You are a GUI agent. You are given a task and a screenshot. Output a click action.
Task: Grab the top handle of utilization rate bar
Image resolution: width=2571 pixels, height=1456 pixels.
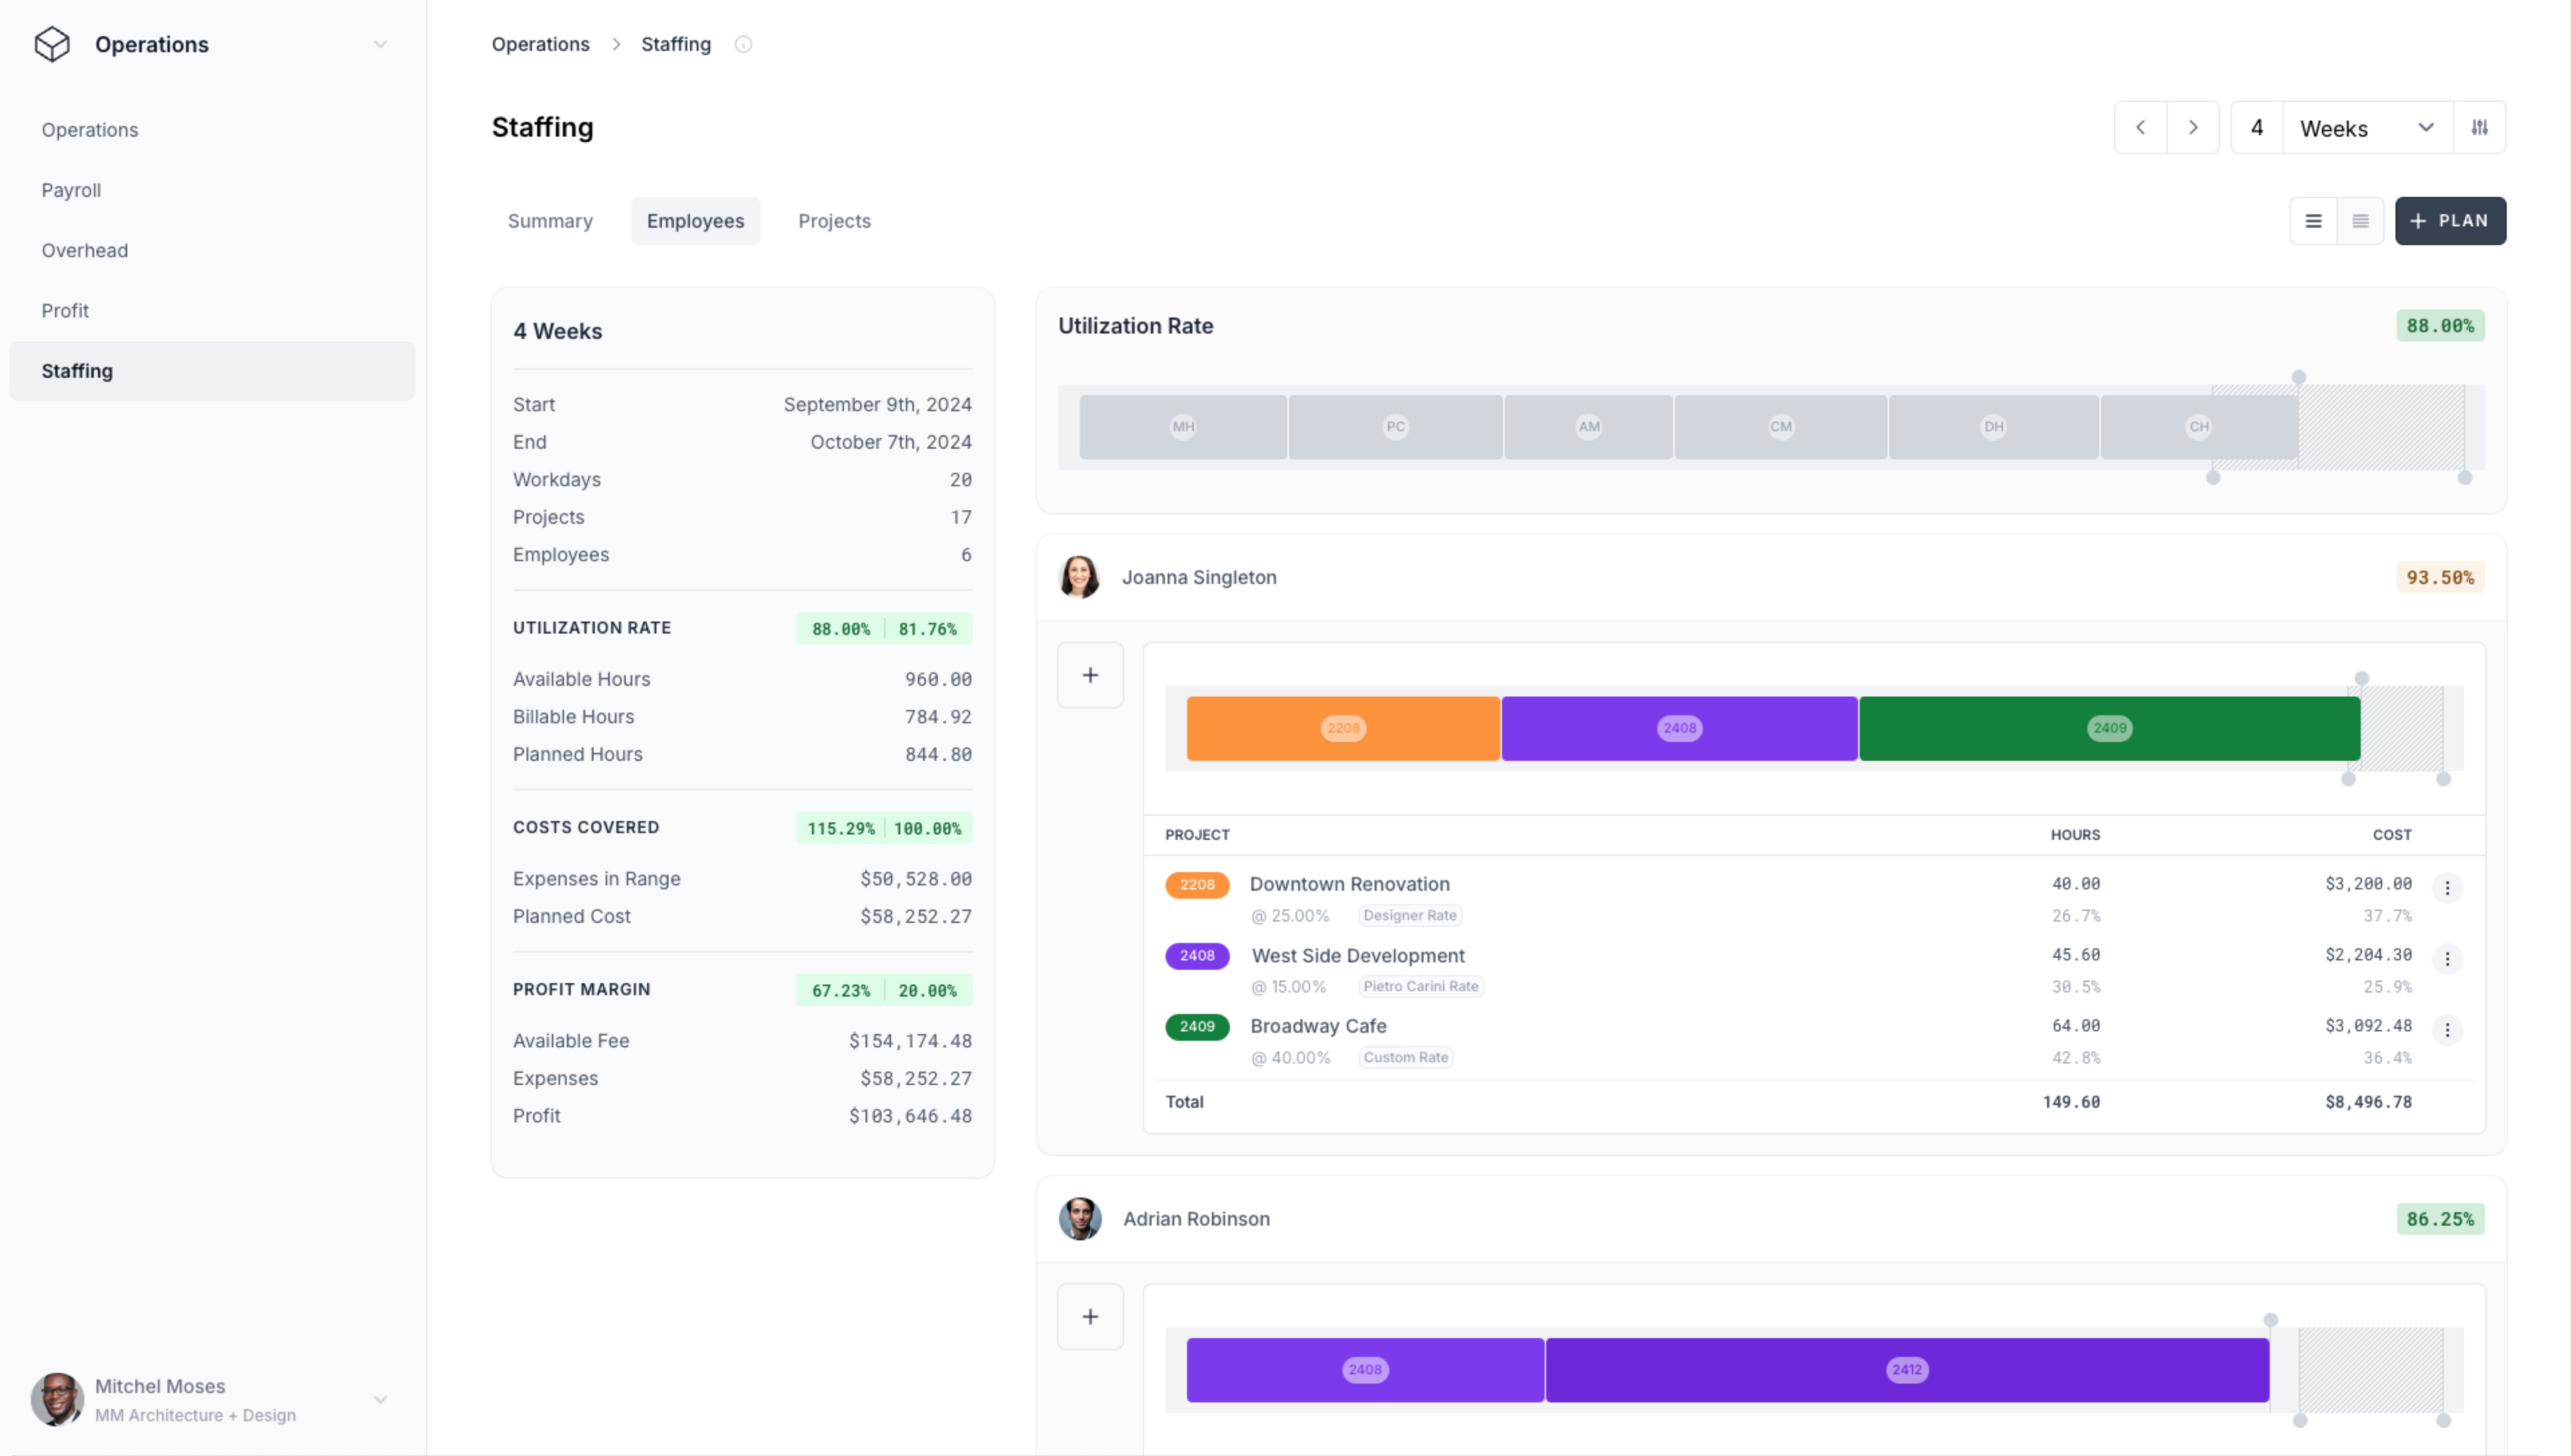[x=2299, y=377]
